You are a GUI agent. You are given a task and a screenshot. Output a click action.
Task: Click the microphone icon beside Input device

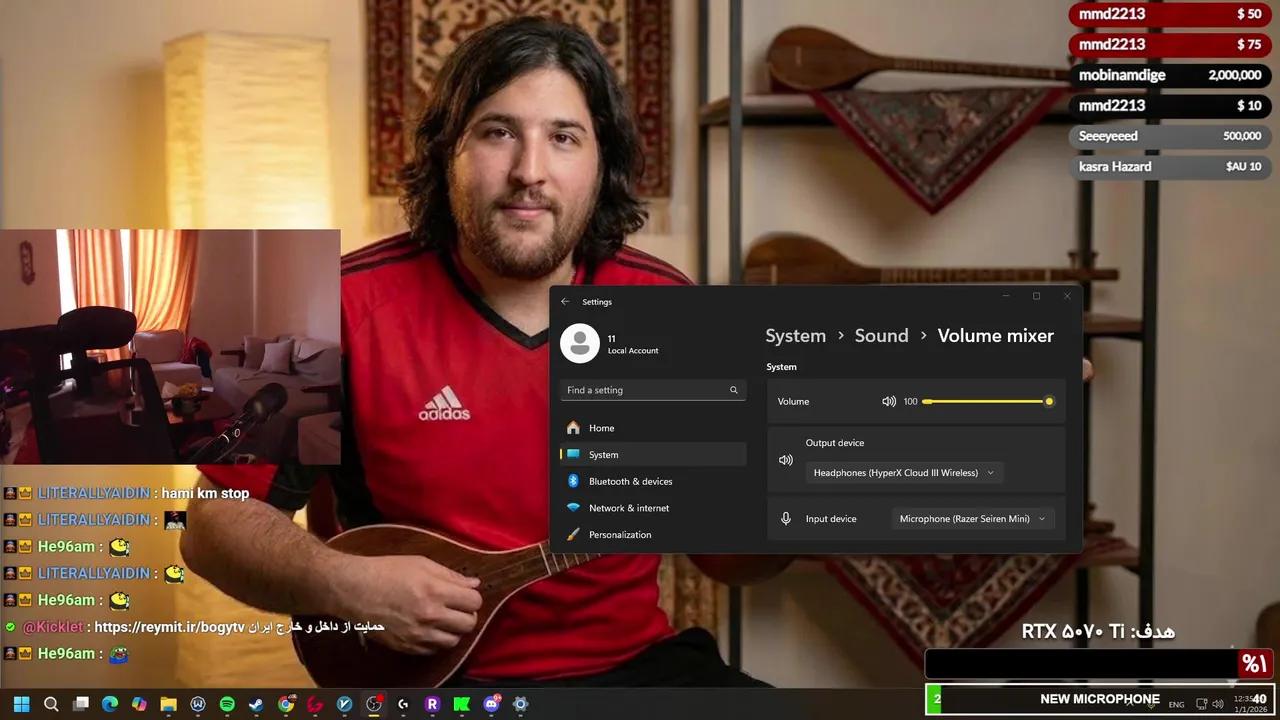[786, 519]
